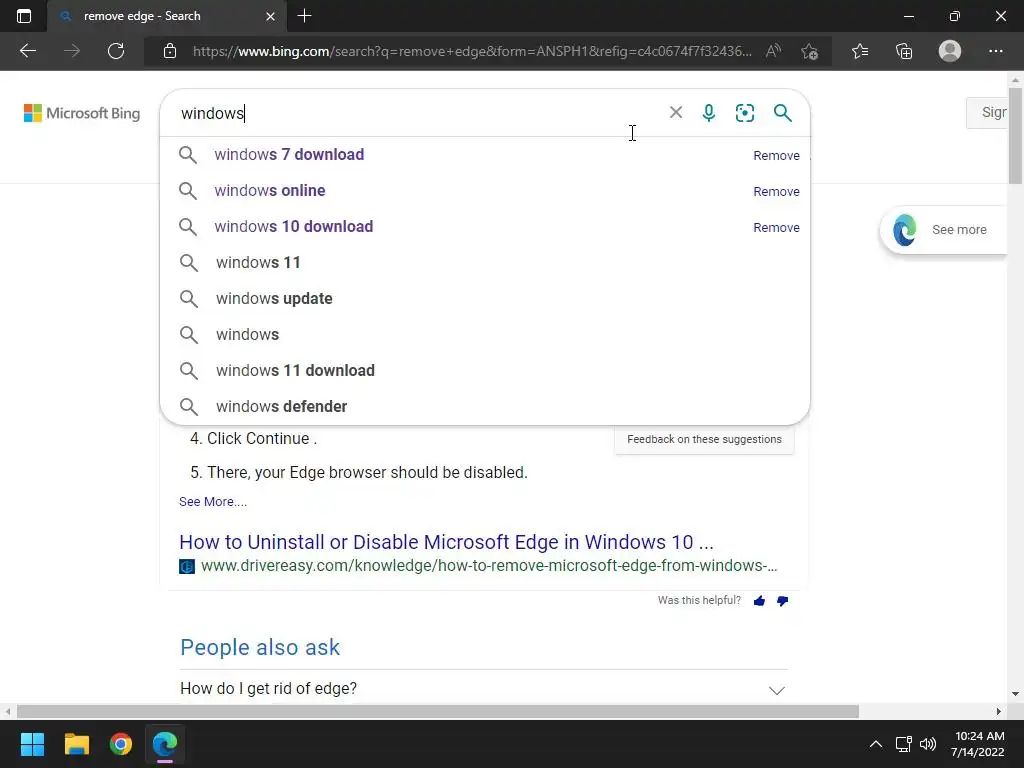Click scrollbar down arrow

tap(1015, 694)
